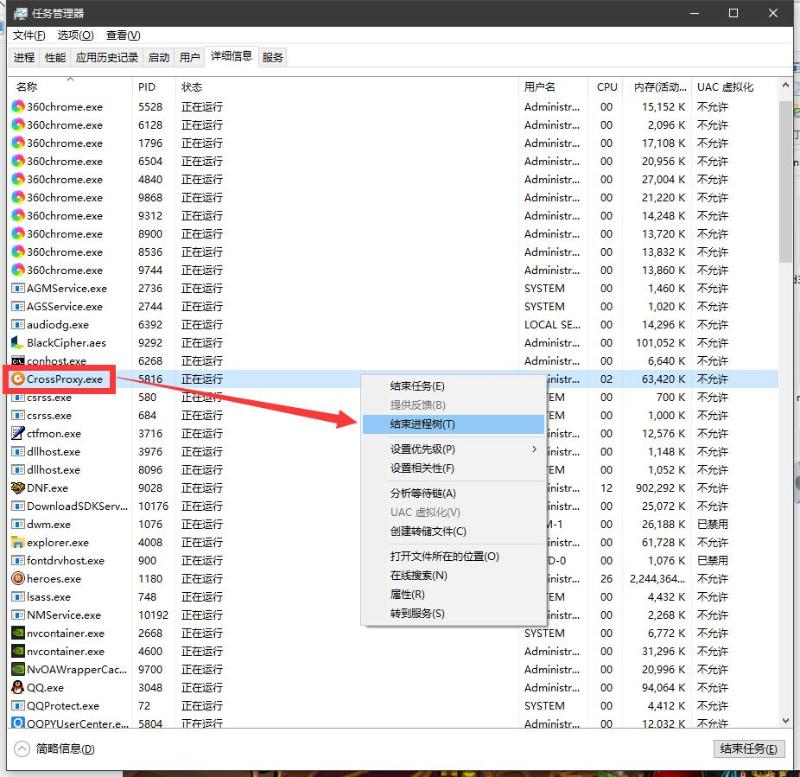This screenshot has height=777, width=800.
Task: Click the lsass.exe process icon
Action: click(18, 597)
